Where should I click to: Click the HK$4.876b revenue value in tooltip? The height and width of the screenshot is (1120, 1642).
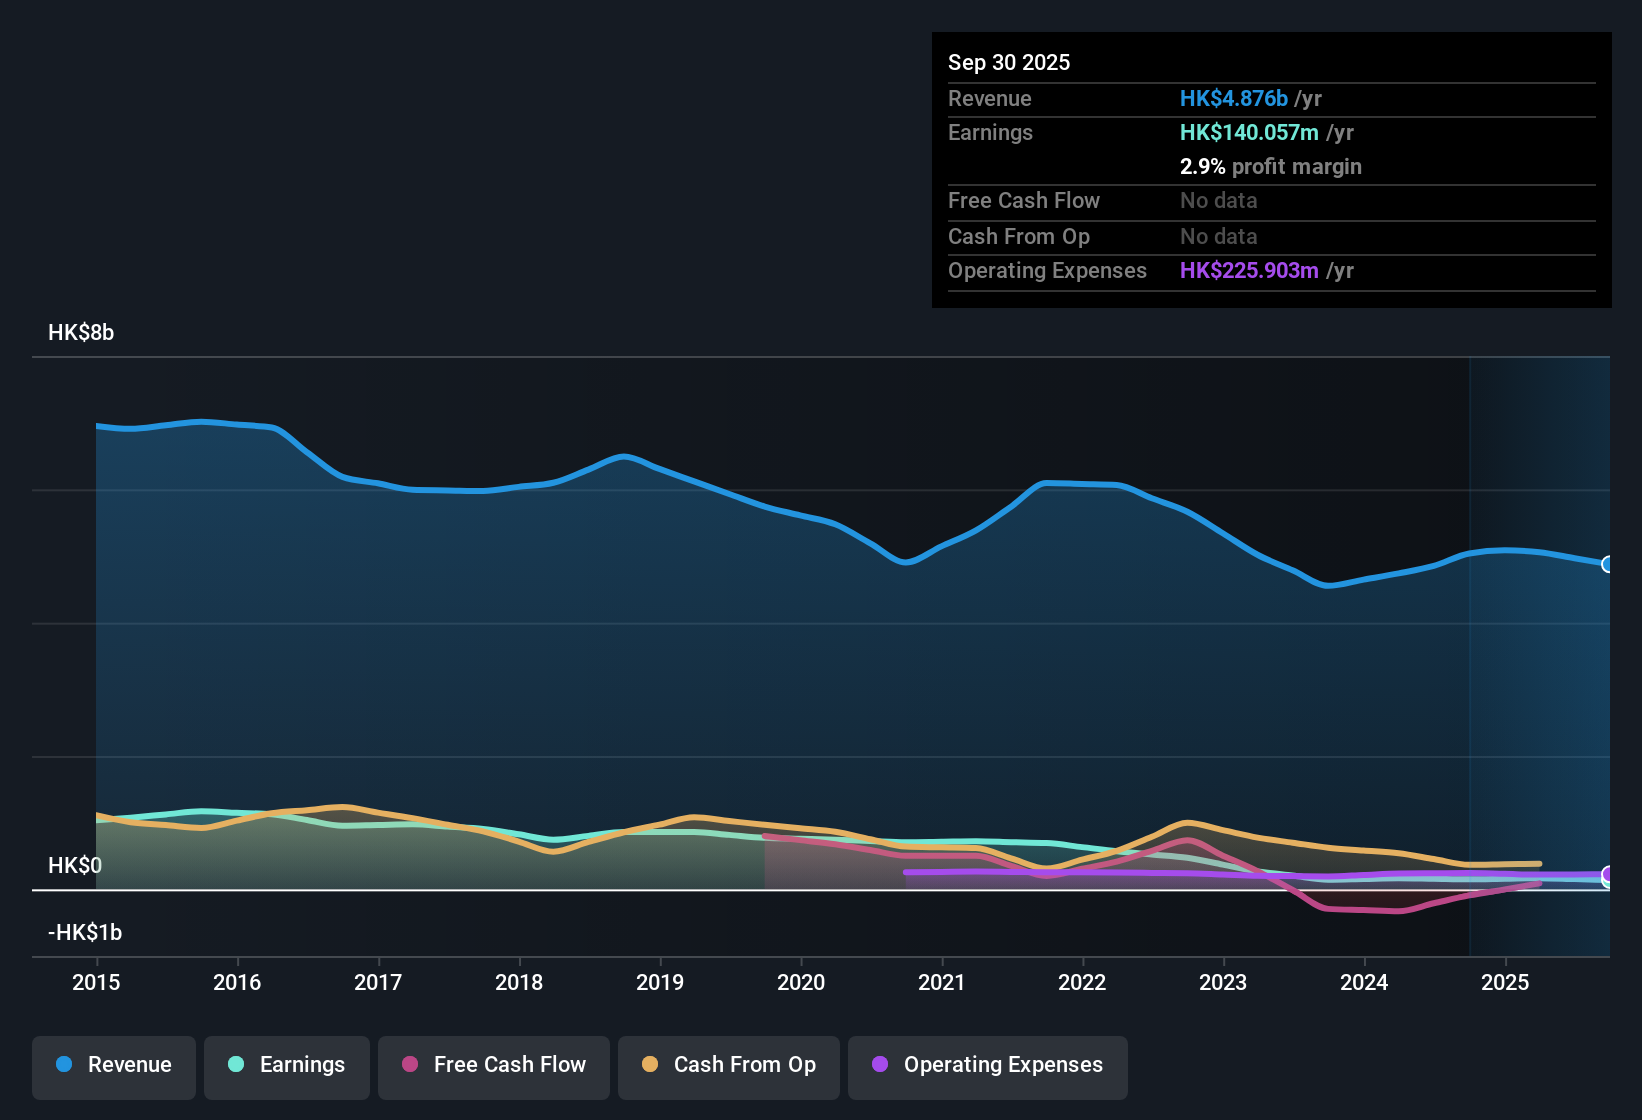(1233, 98)
